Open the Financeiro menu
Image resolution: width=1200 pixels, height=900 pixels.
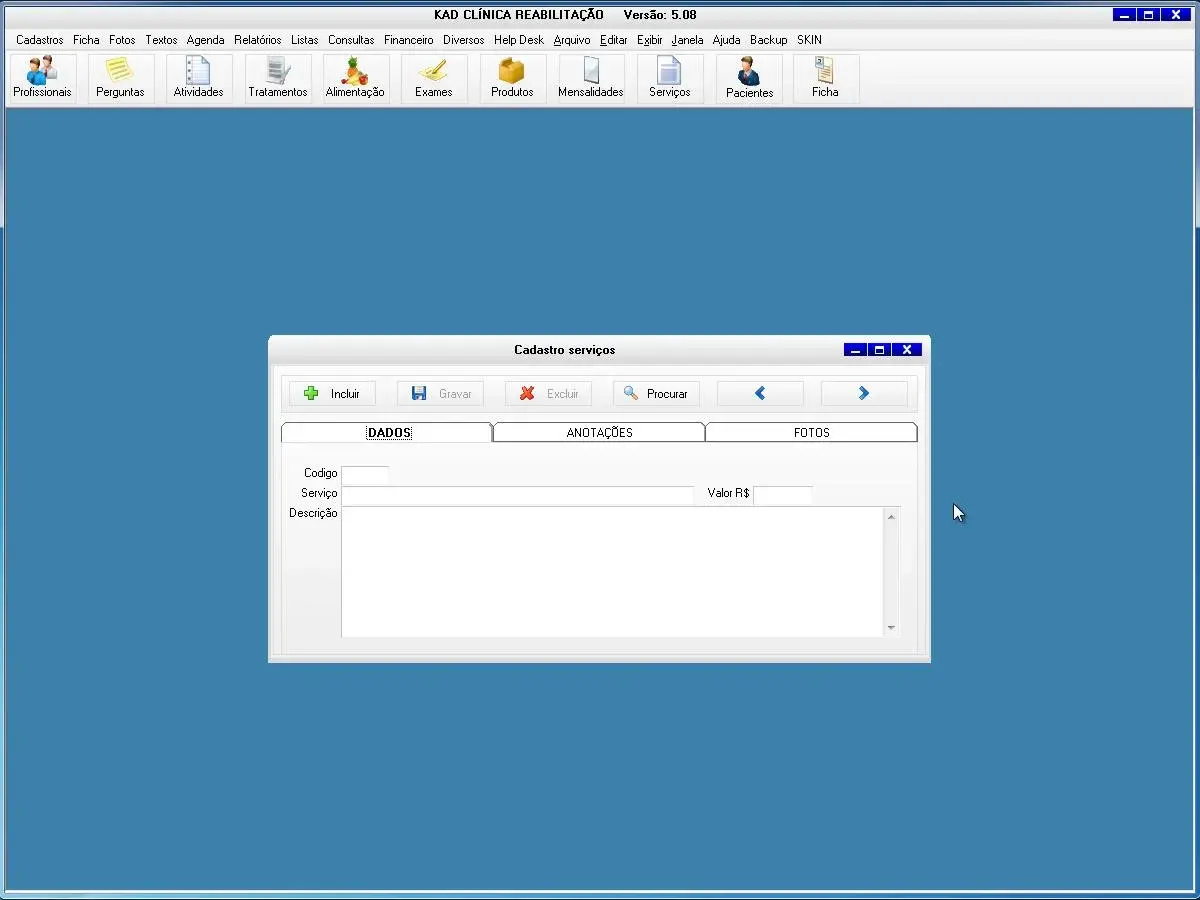pyautogui.click(x=408, y=40)
